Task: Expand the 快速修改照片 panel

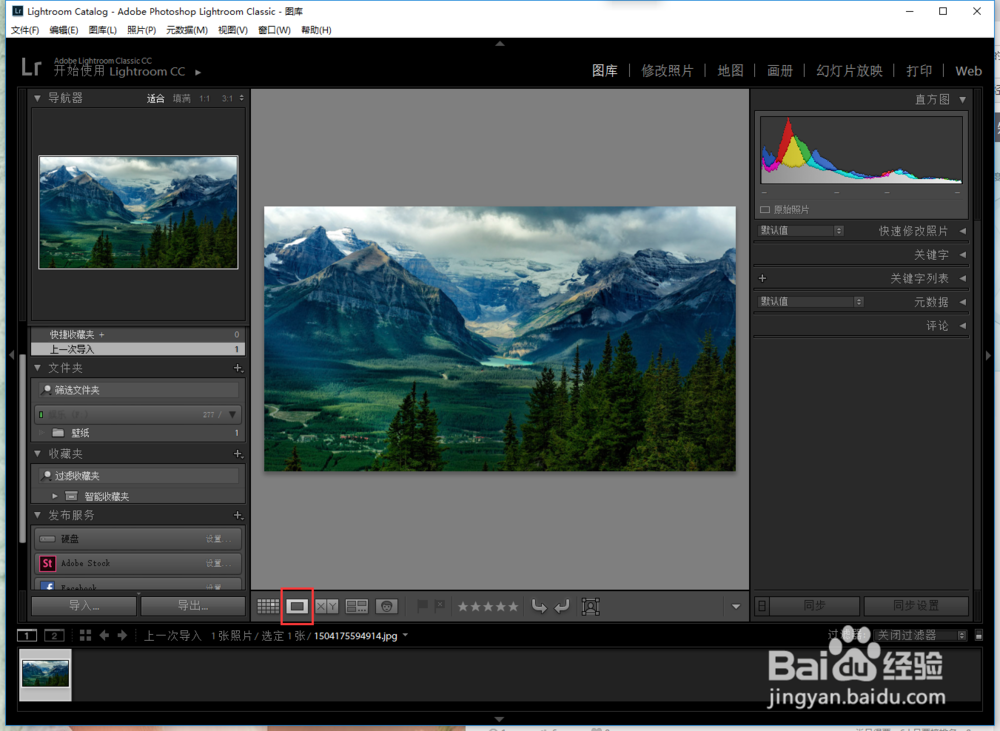Action: (x=962, y=231)
